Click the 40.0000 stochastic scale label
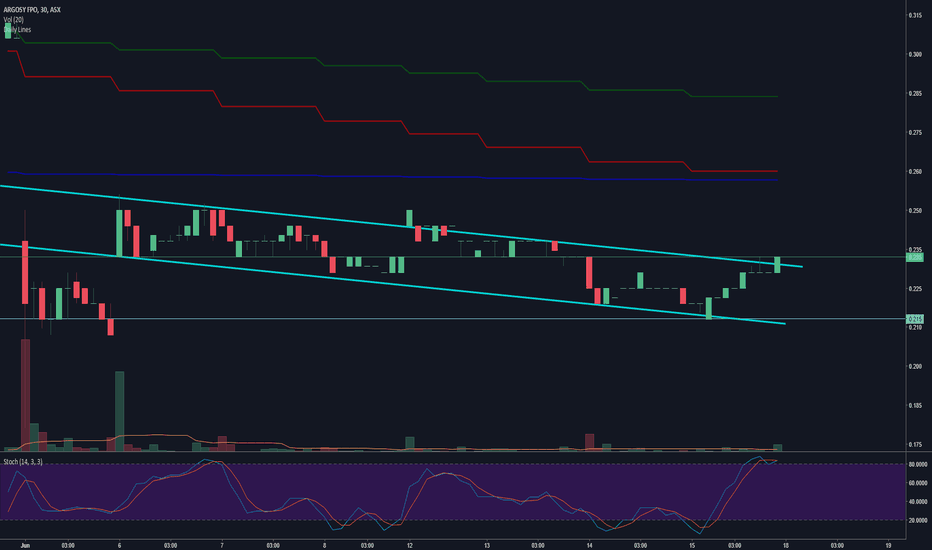 (917, 502)
